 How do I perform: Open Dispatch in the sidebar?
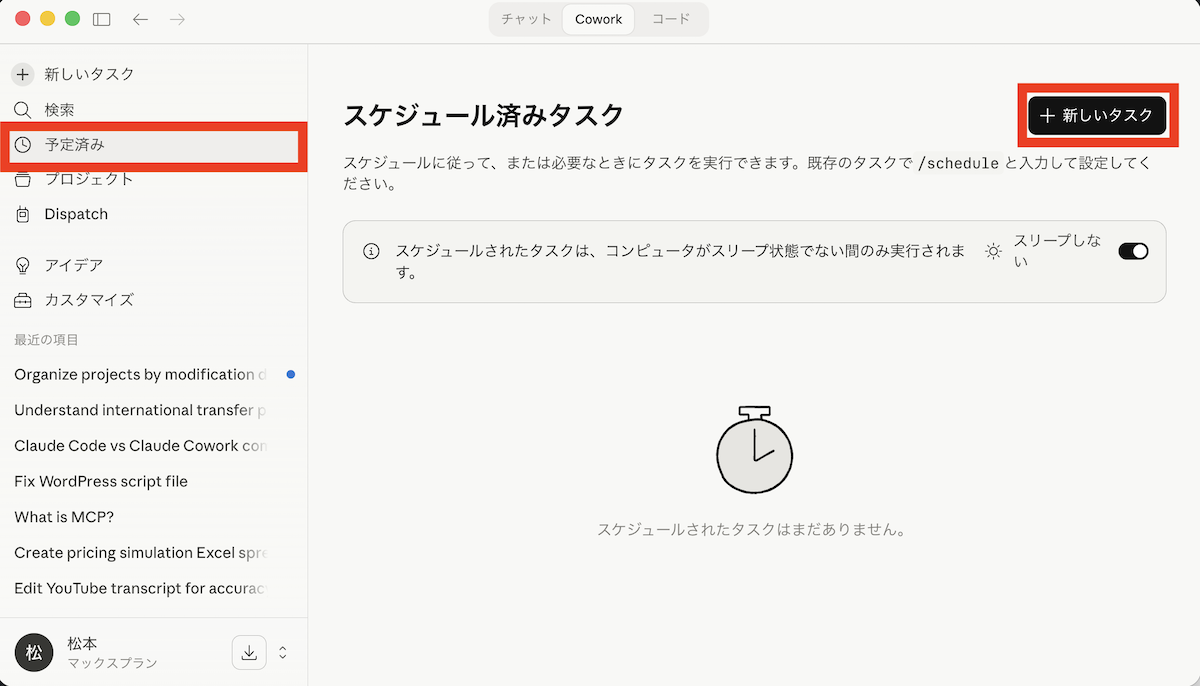tap(75, 214)
